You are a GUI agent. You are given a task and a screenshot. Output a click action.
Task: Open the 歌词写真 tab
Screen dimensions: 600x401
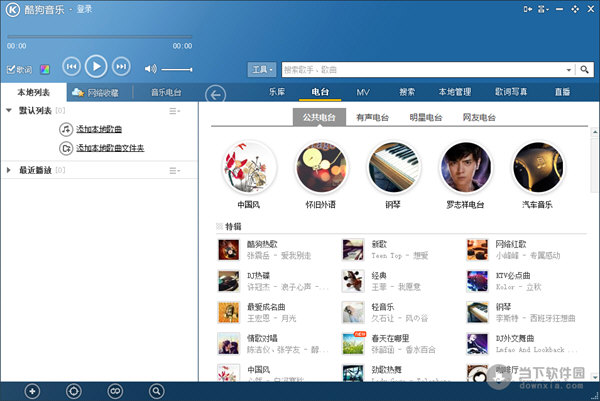click(511, 92)
